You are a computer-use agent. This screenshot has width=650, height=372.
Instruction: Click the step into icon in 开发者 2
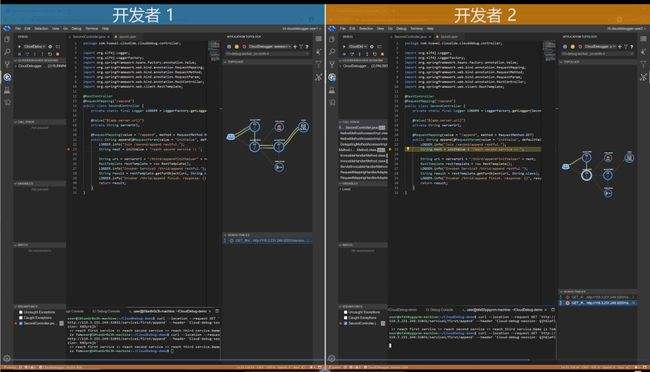click(359, 54)
